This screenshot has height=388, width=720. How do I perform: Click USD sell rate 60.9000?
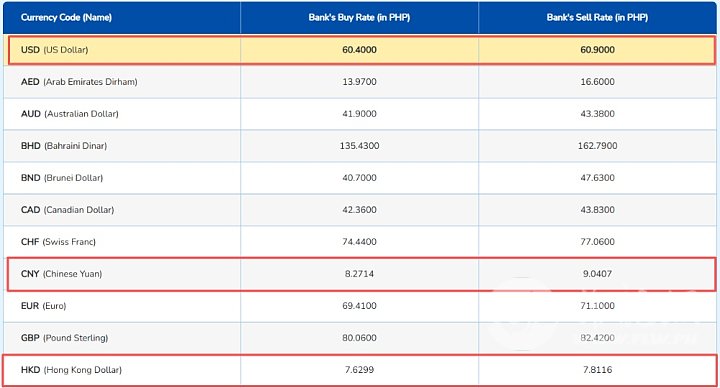tap(597, 50)
